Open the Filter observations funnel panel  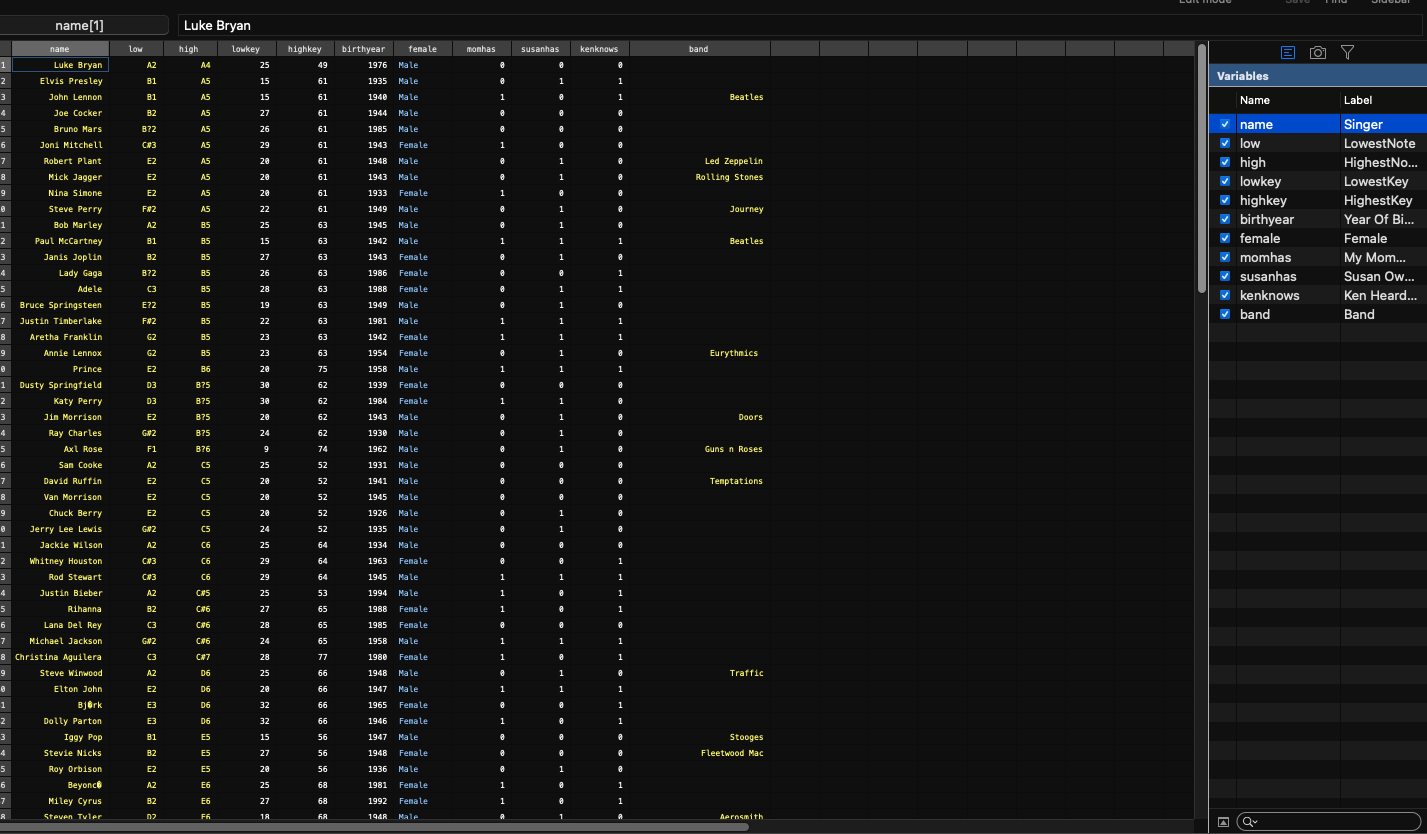pyautogui.click(x=1348, y=52)
